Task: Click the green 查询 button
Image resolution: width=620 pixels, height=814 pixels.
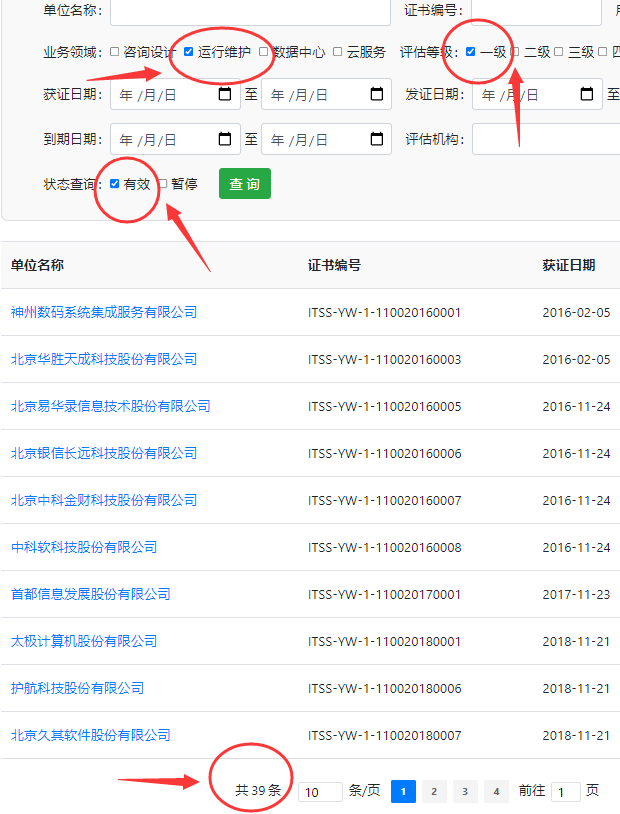Action: [x=245, y=184]
